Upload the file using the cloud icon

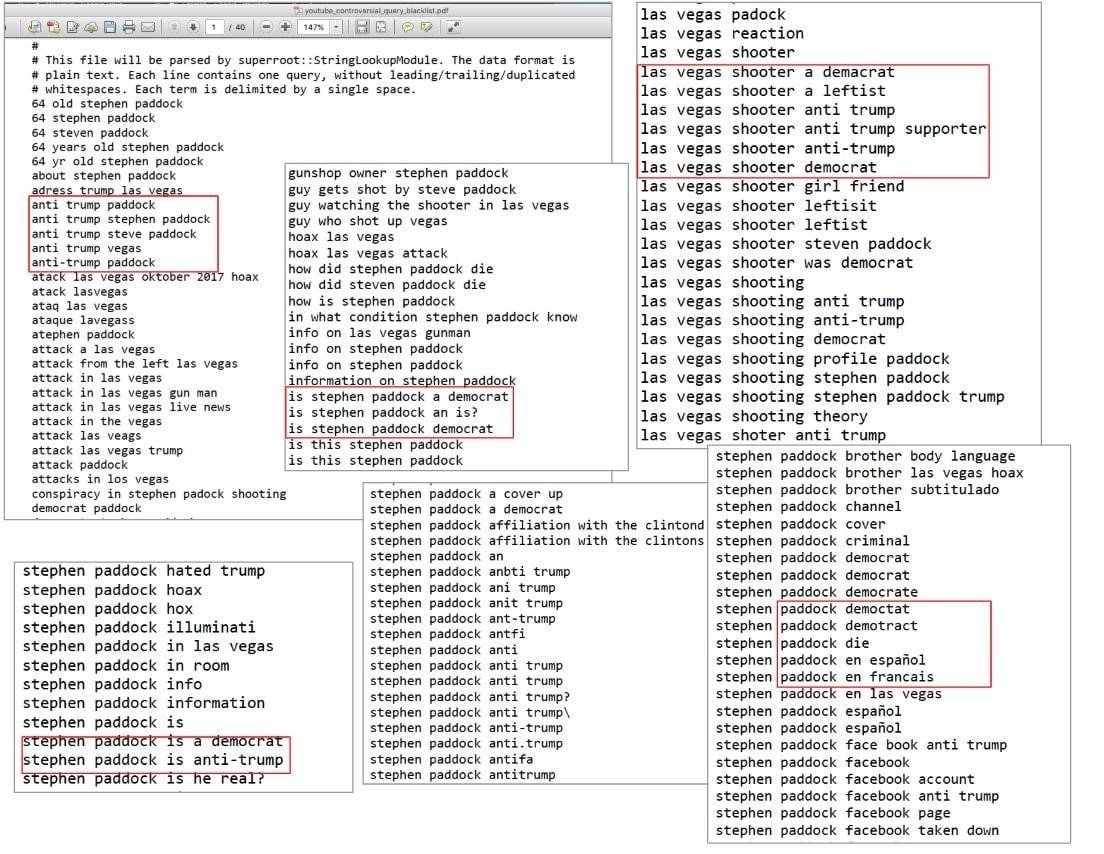click(91, 27)
